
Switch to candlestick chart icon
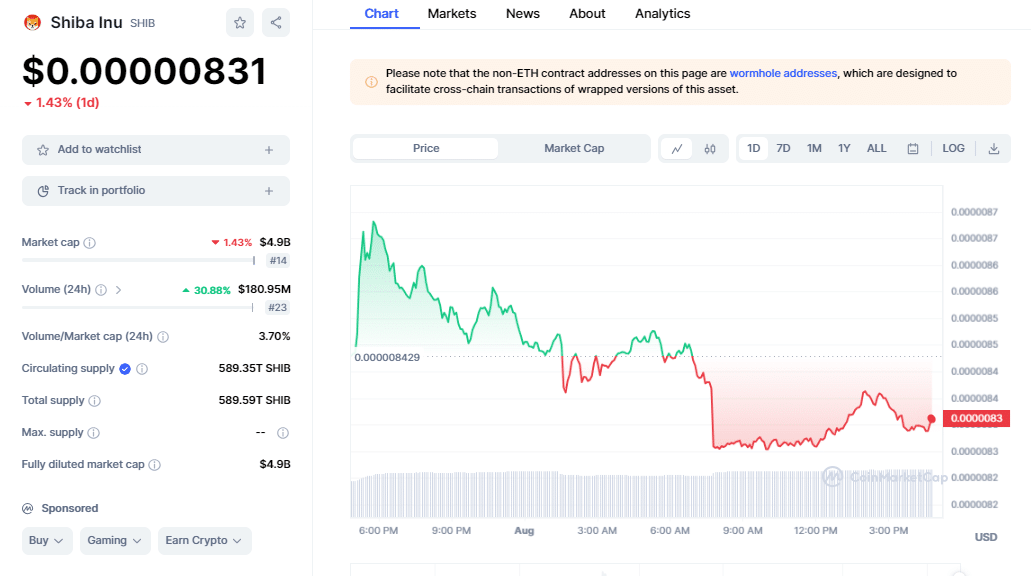point(710,148)
